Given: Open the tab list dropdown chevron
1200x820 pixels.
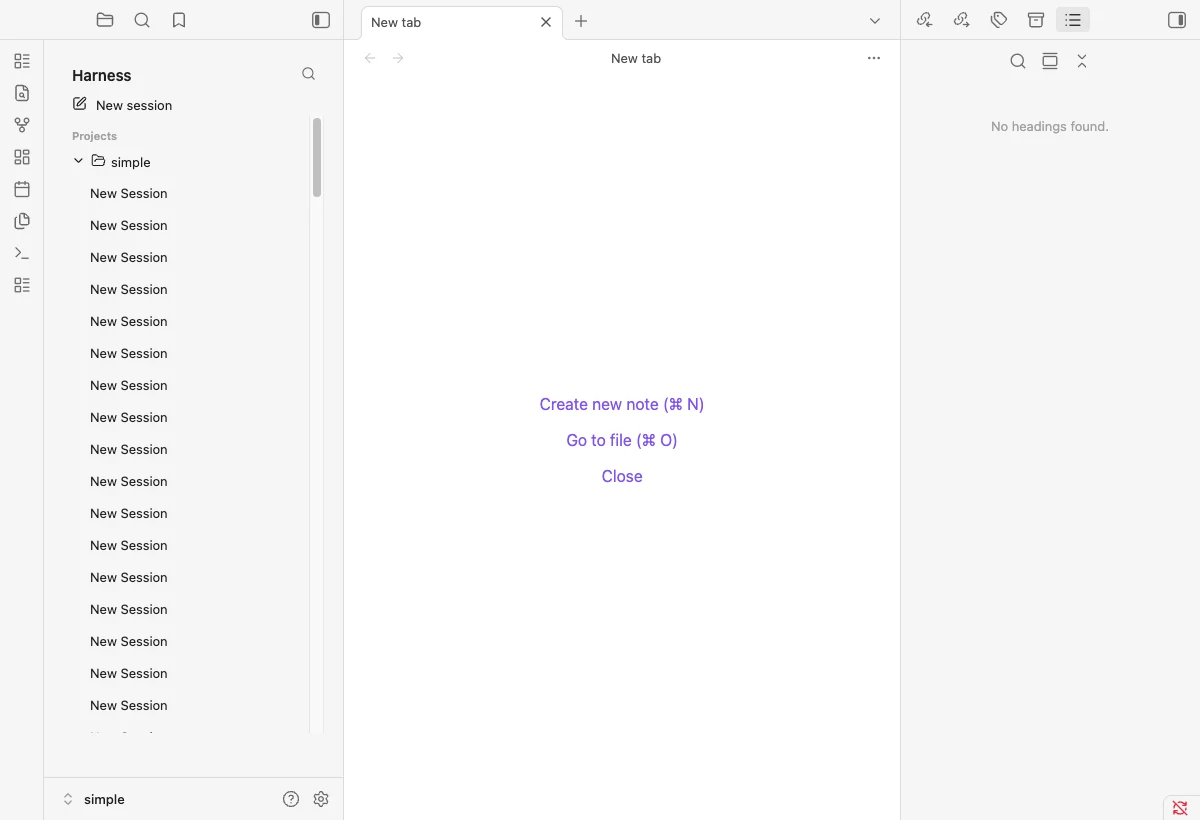Looking at the screenshot, I should coord(875,21).
